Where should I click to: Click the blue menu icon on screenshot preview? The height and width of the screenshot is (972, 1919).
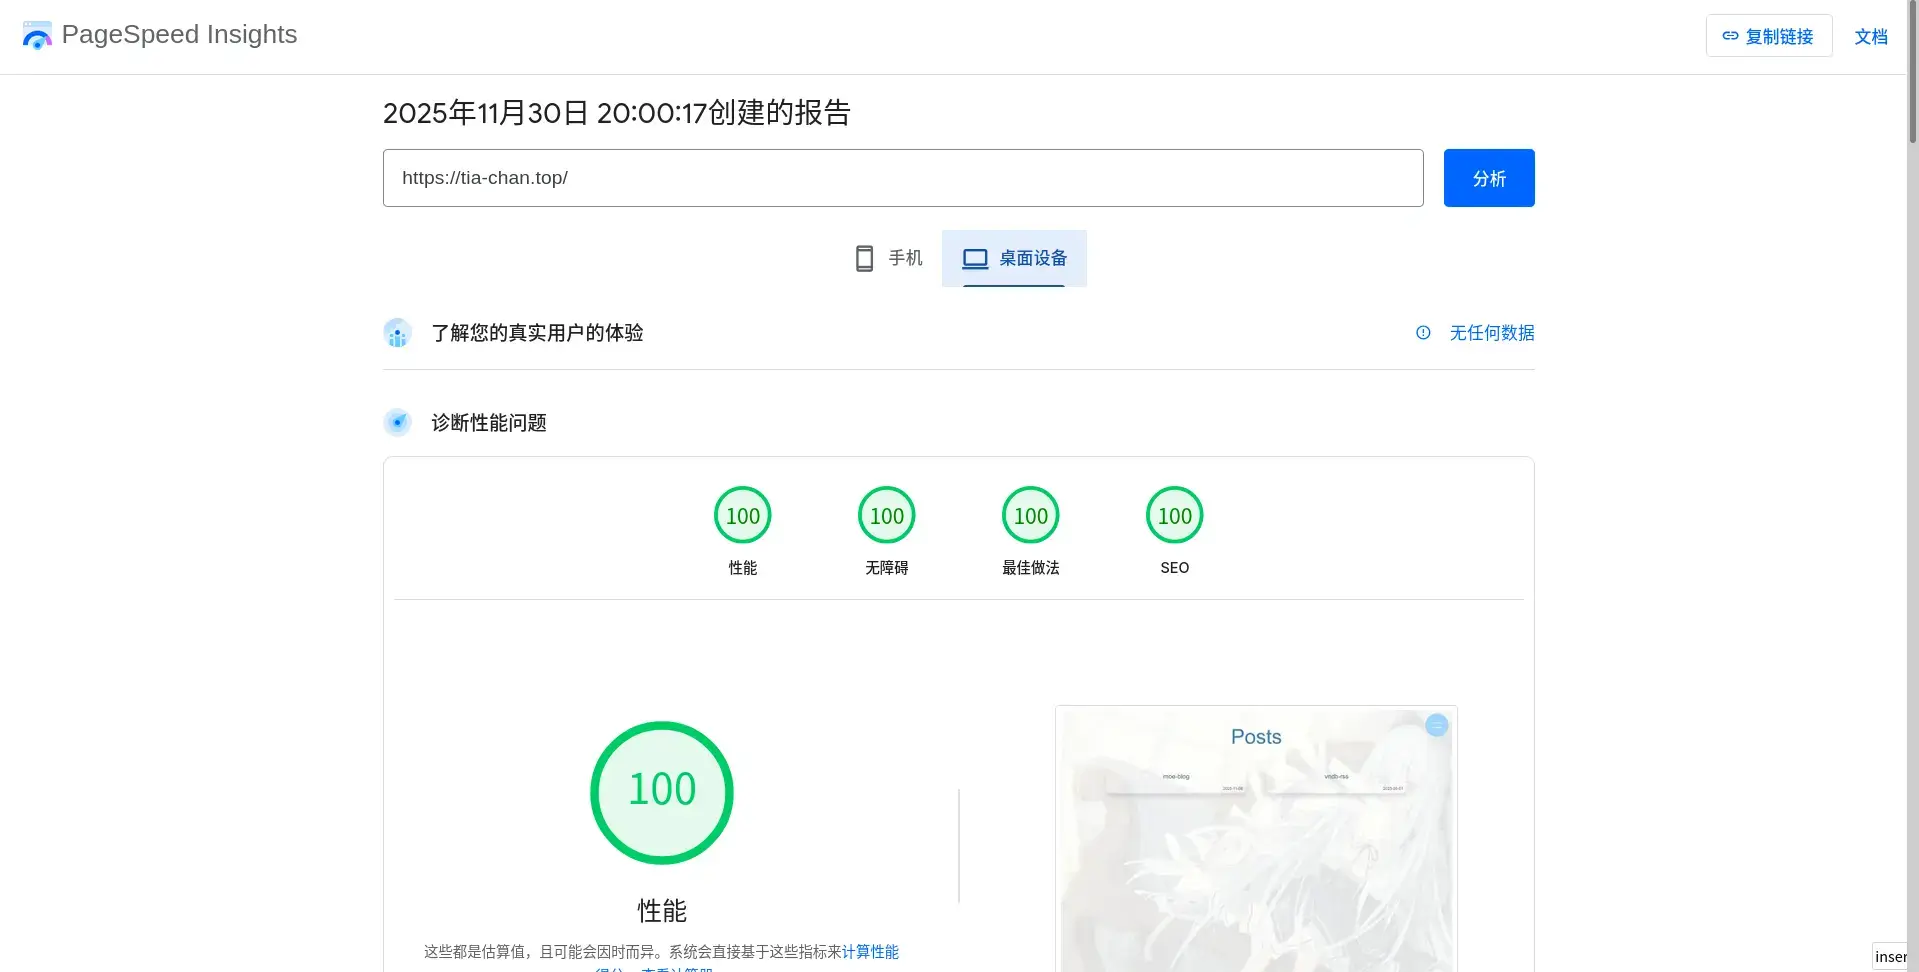pos(1436,726)
